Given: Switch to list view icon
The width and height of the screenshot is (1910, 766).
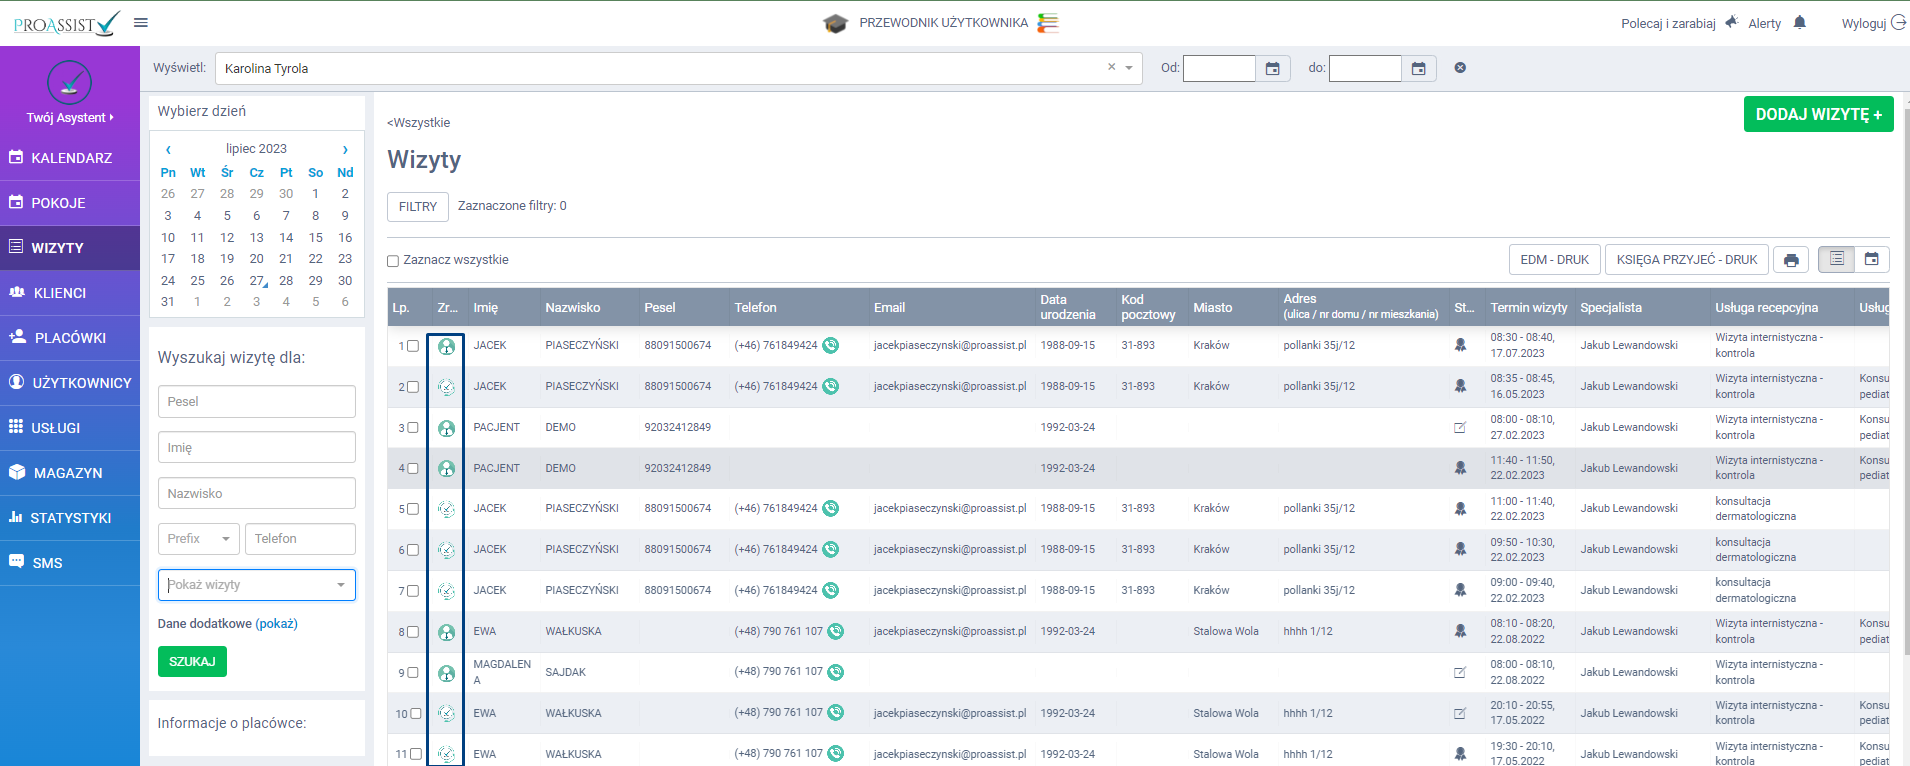Looking at the screenshot, I should click(1837, 259).
